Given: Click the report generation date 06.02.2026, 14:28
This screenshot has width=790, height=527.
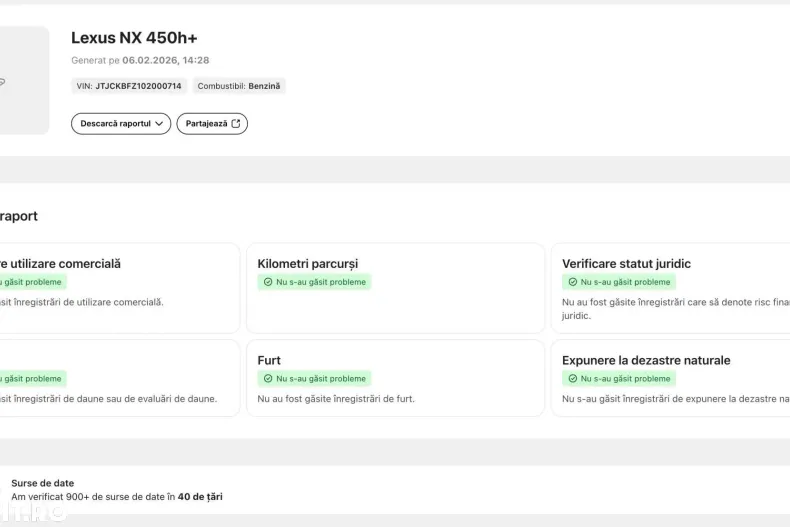Looking at the screenshot, I should [x=166, y=60].
